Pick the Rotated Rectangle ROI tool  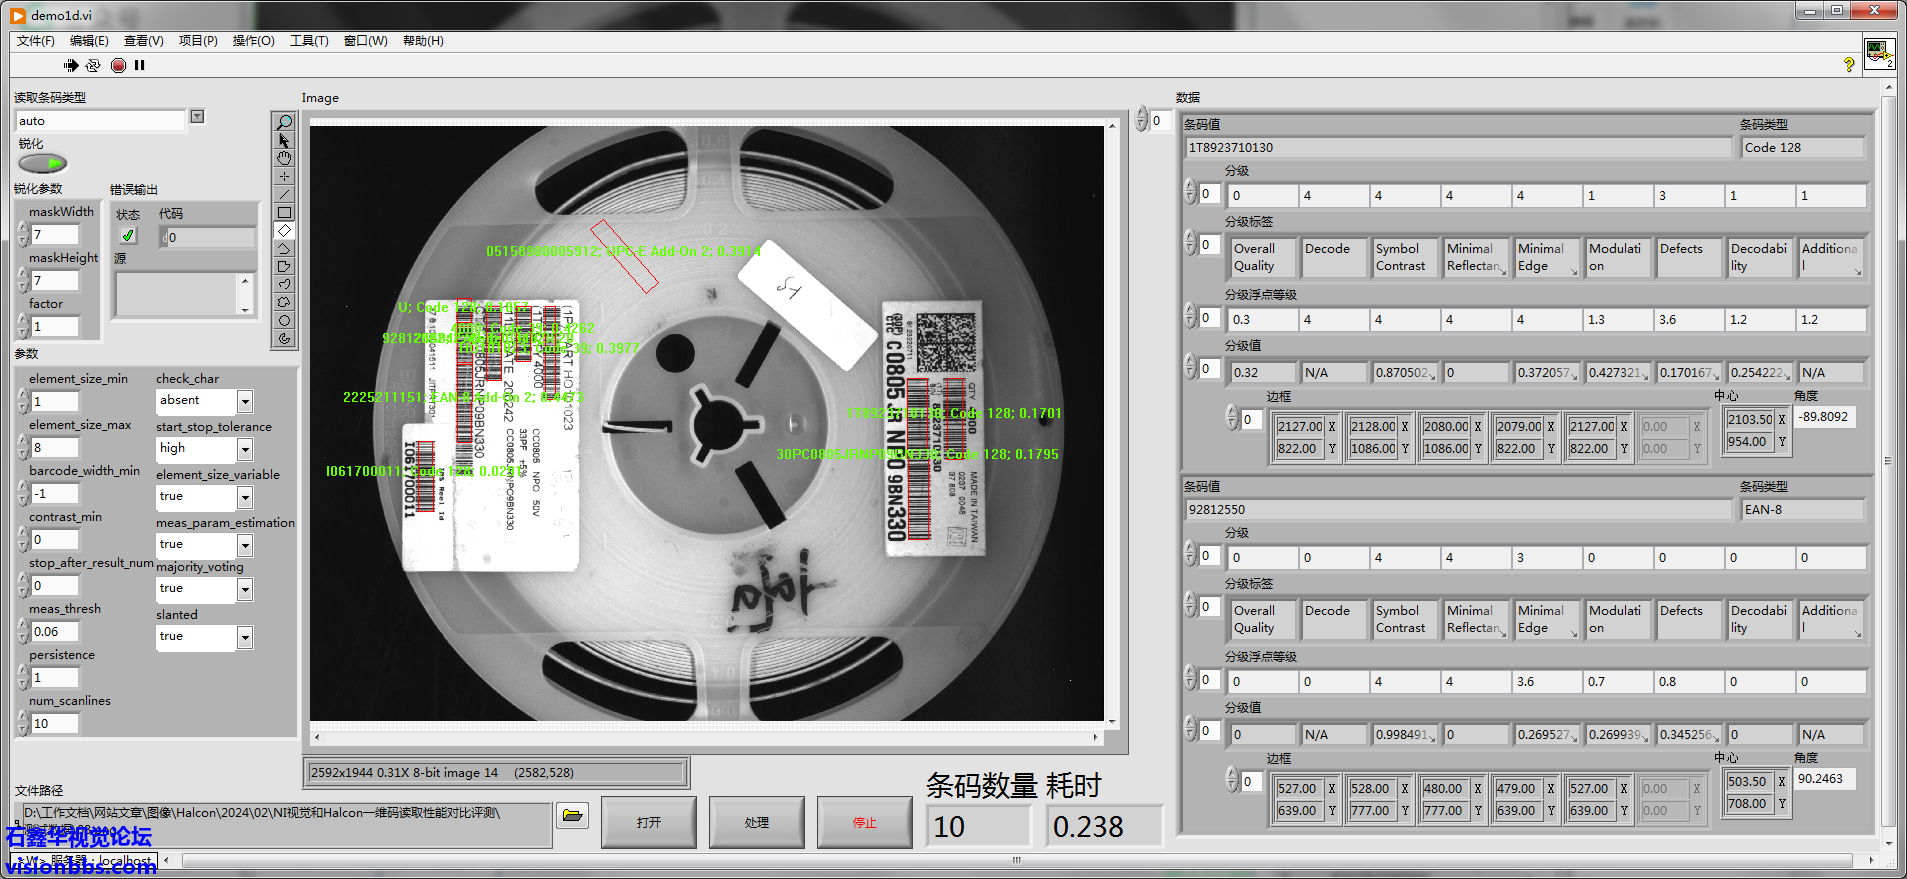click(284, 231)
